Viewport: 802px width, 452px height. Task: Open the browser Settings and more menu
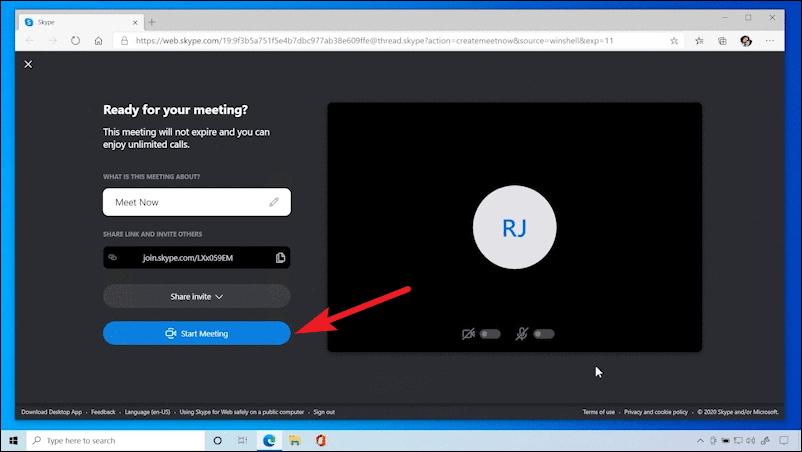pyautogui.click(x=770, y=41)
